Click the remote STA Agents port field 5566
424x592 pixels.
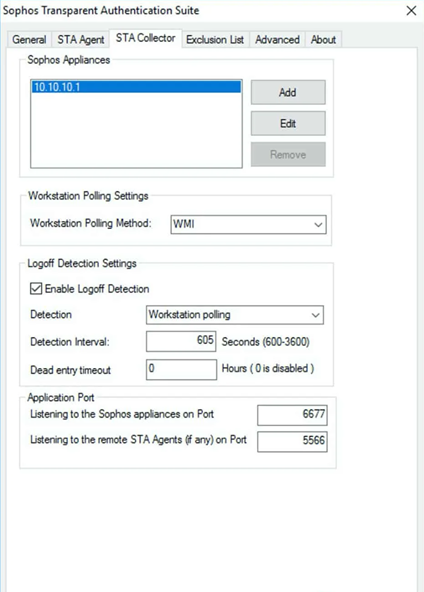(x=292, y=441)
